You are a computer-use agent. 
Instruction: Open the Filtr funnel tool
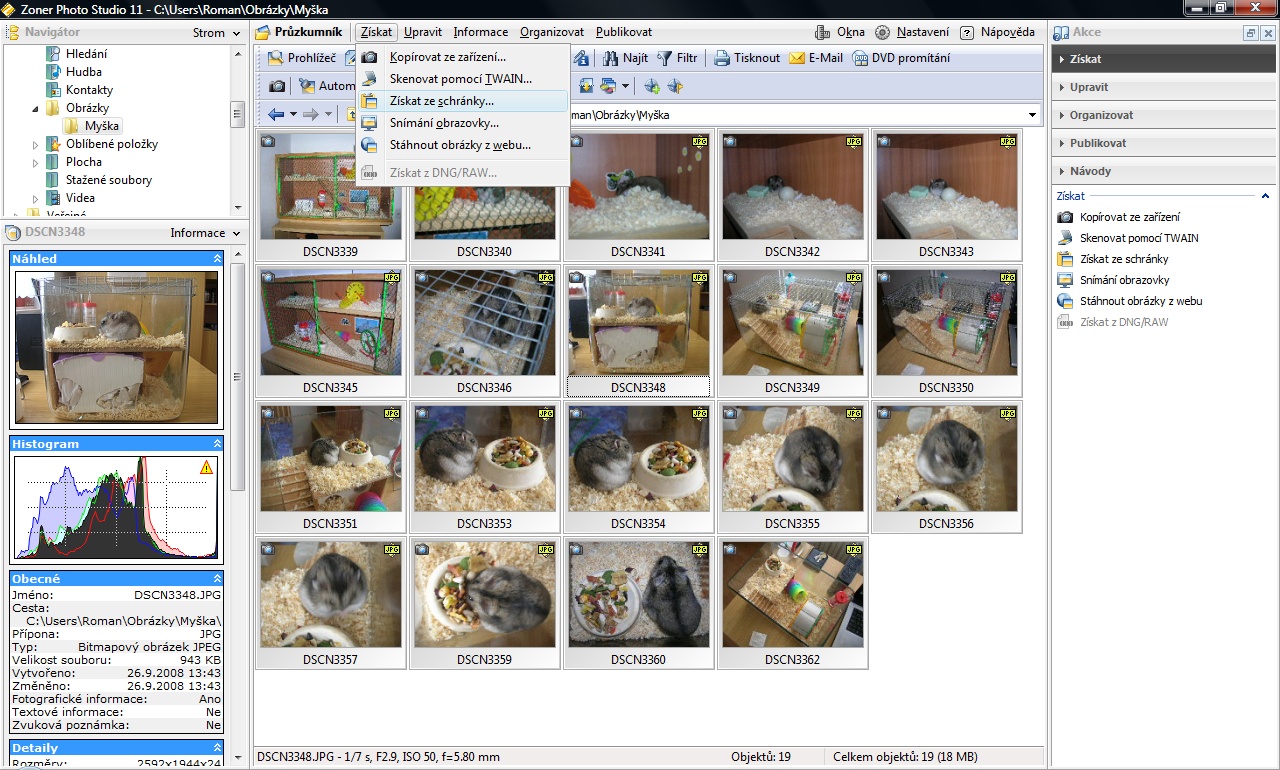click(678, 58)
